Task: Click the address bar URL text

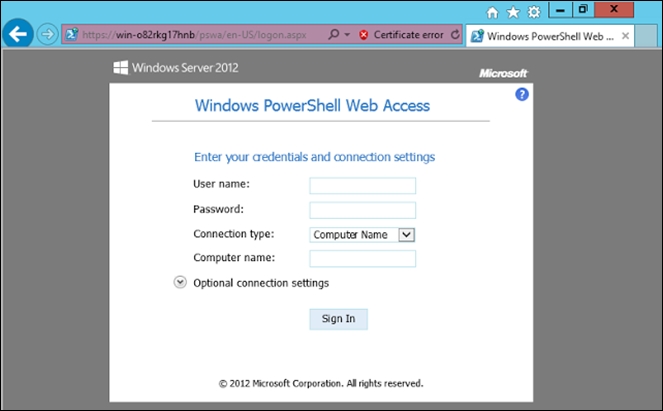Action: [x=194, y=35]
